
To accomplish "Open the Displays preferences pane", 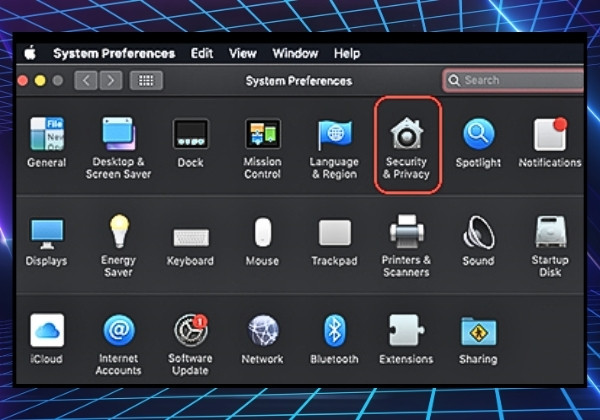I will 47,242.
